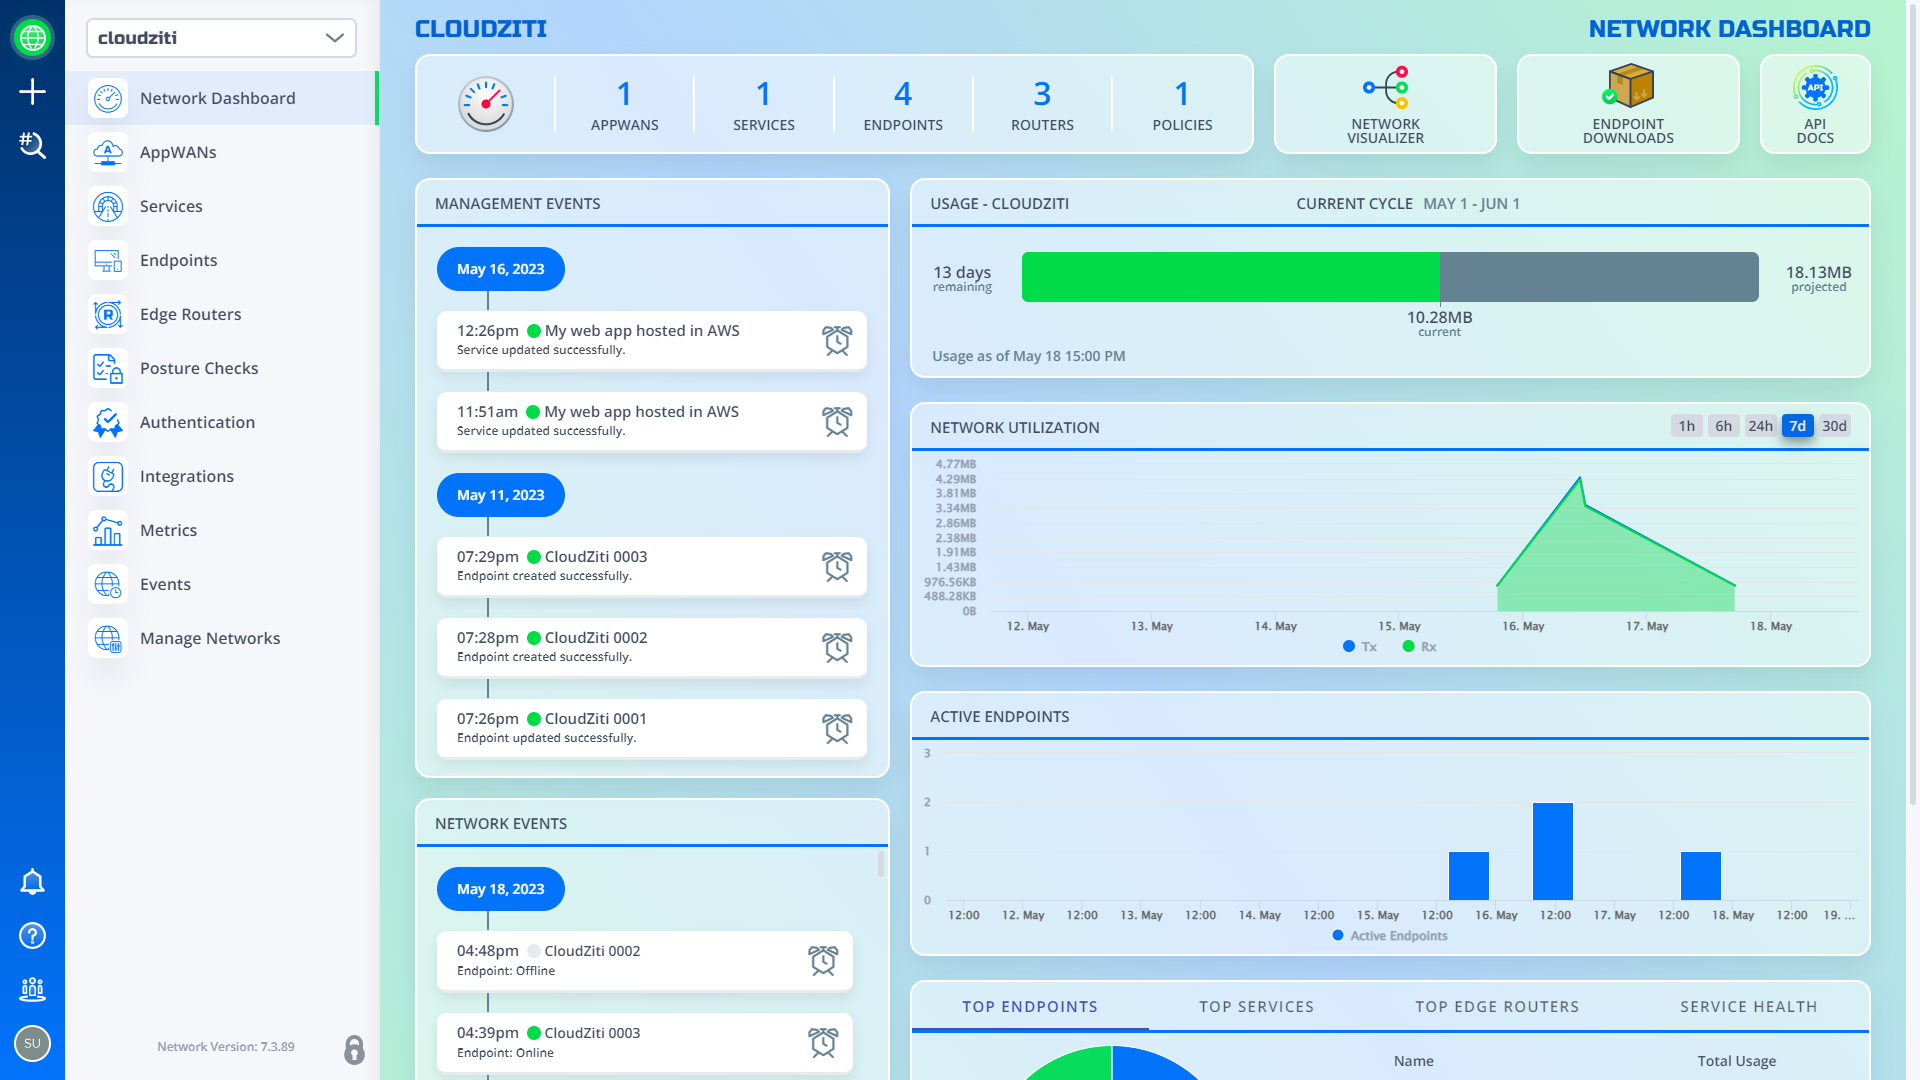
Task: Open Edge Routers in sidebar
Action: click(x=221, y=314)
